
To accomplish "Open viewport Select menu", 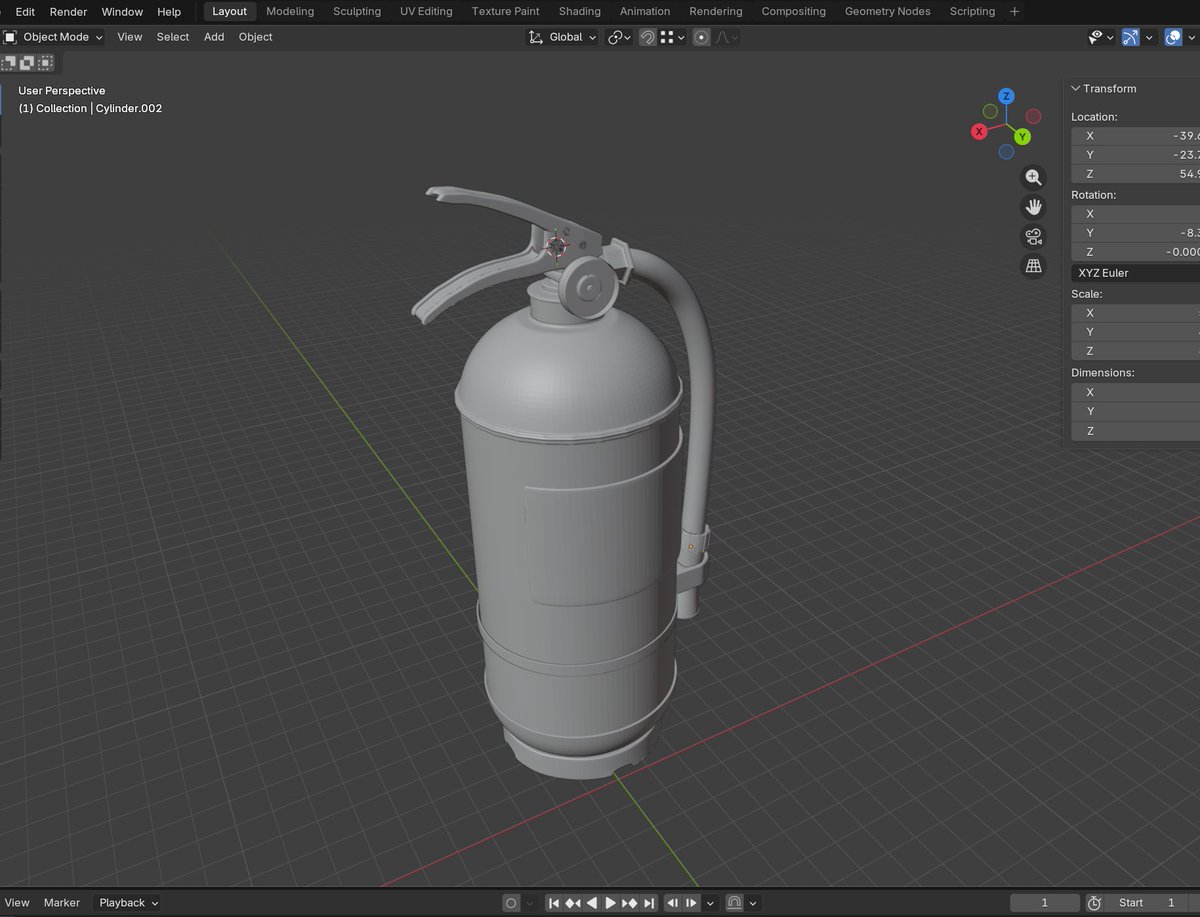I will [172, 37].
